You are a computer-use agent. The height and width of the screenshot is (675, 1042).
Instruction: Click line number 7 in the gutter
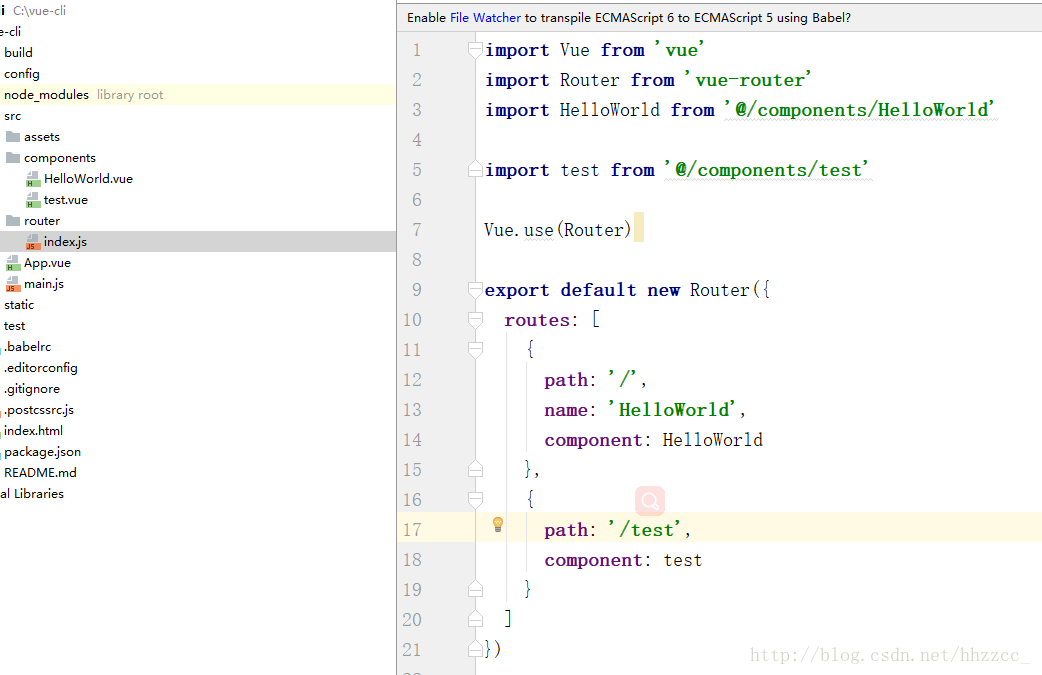(417, 230)
